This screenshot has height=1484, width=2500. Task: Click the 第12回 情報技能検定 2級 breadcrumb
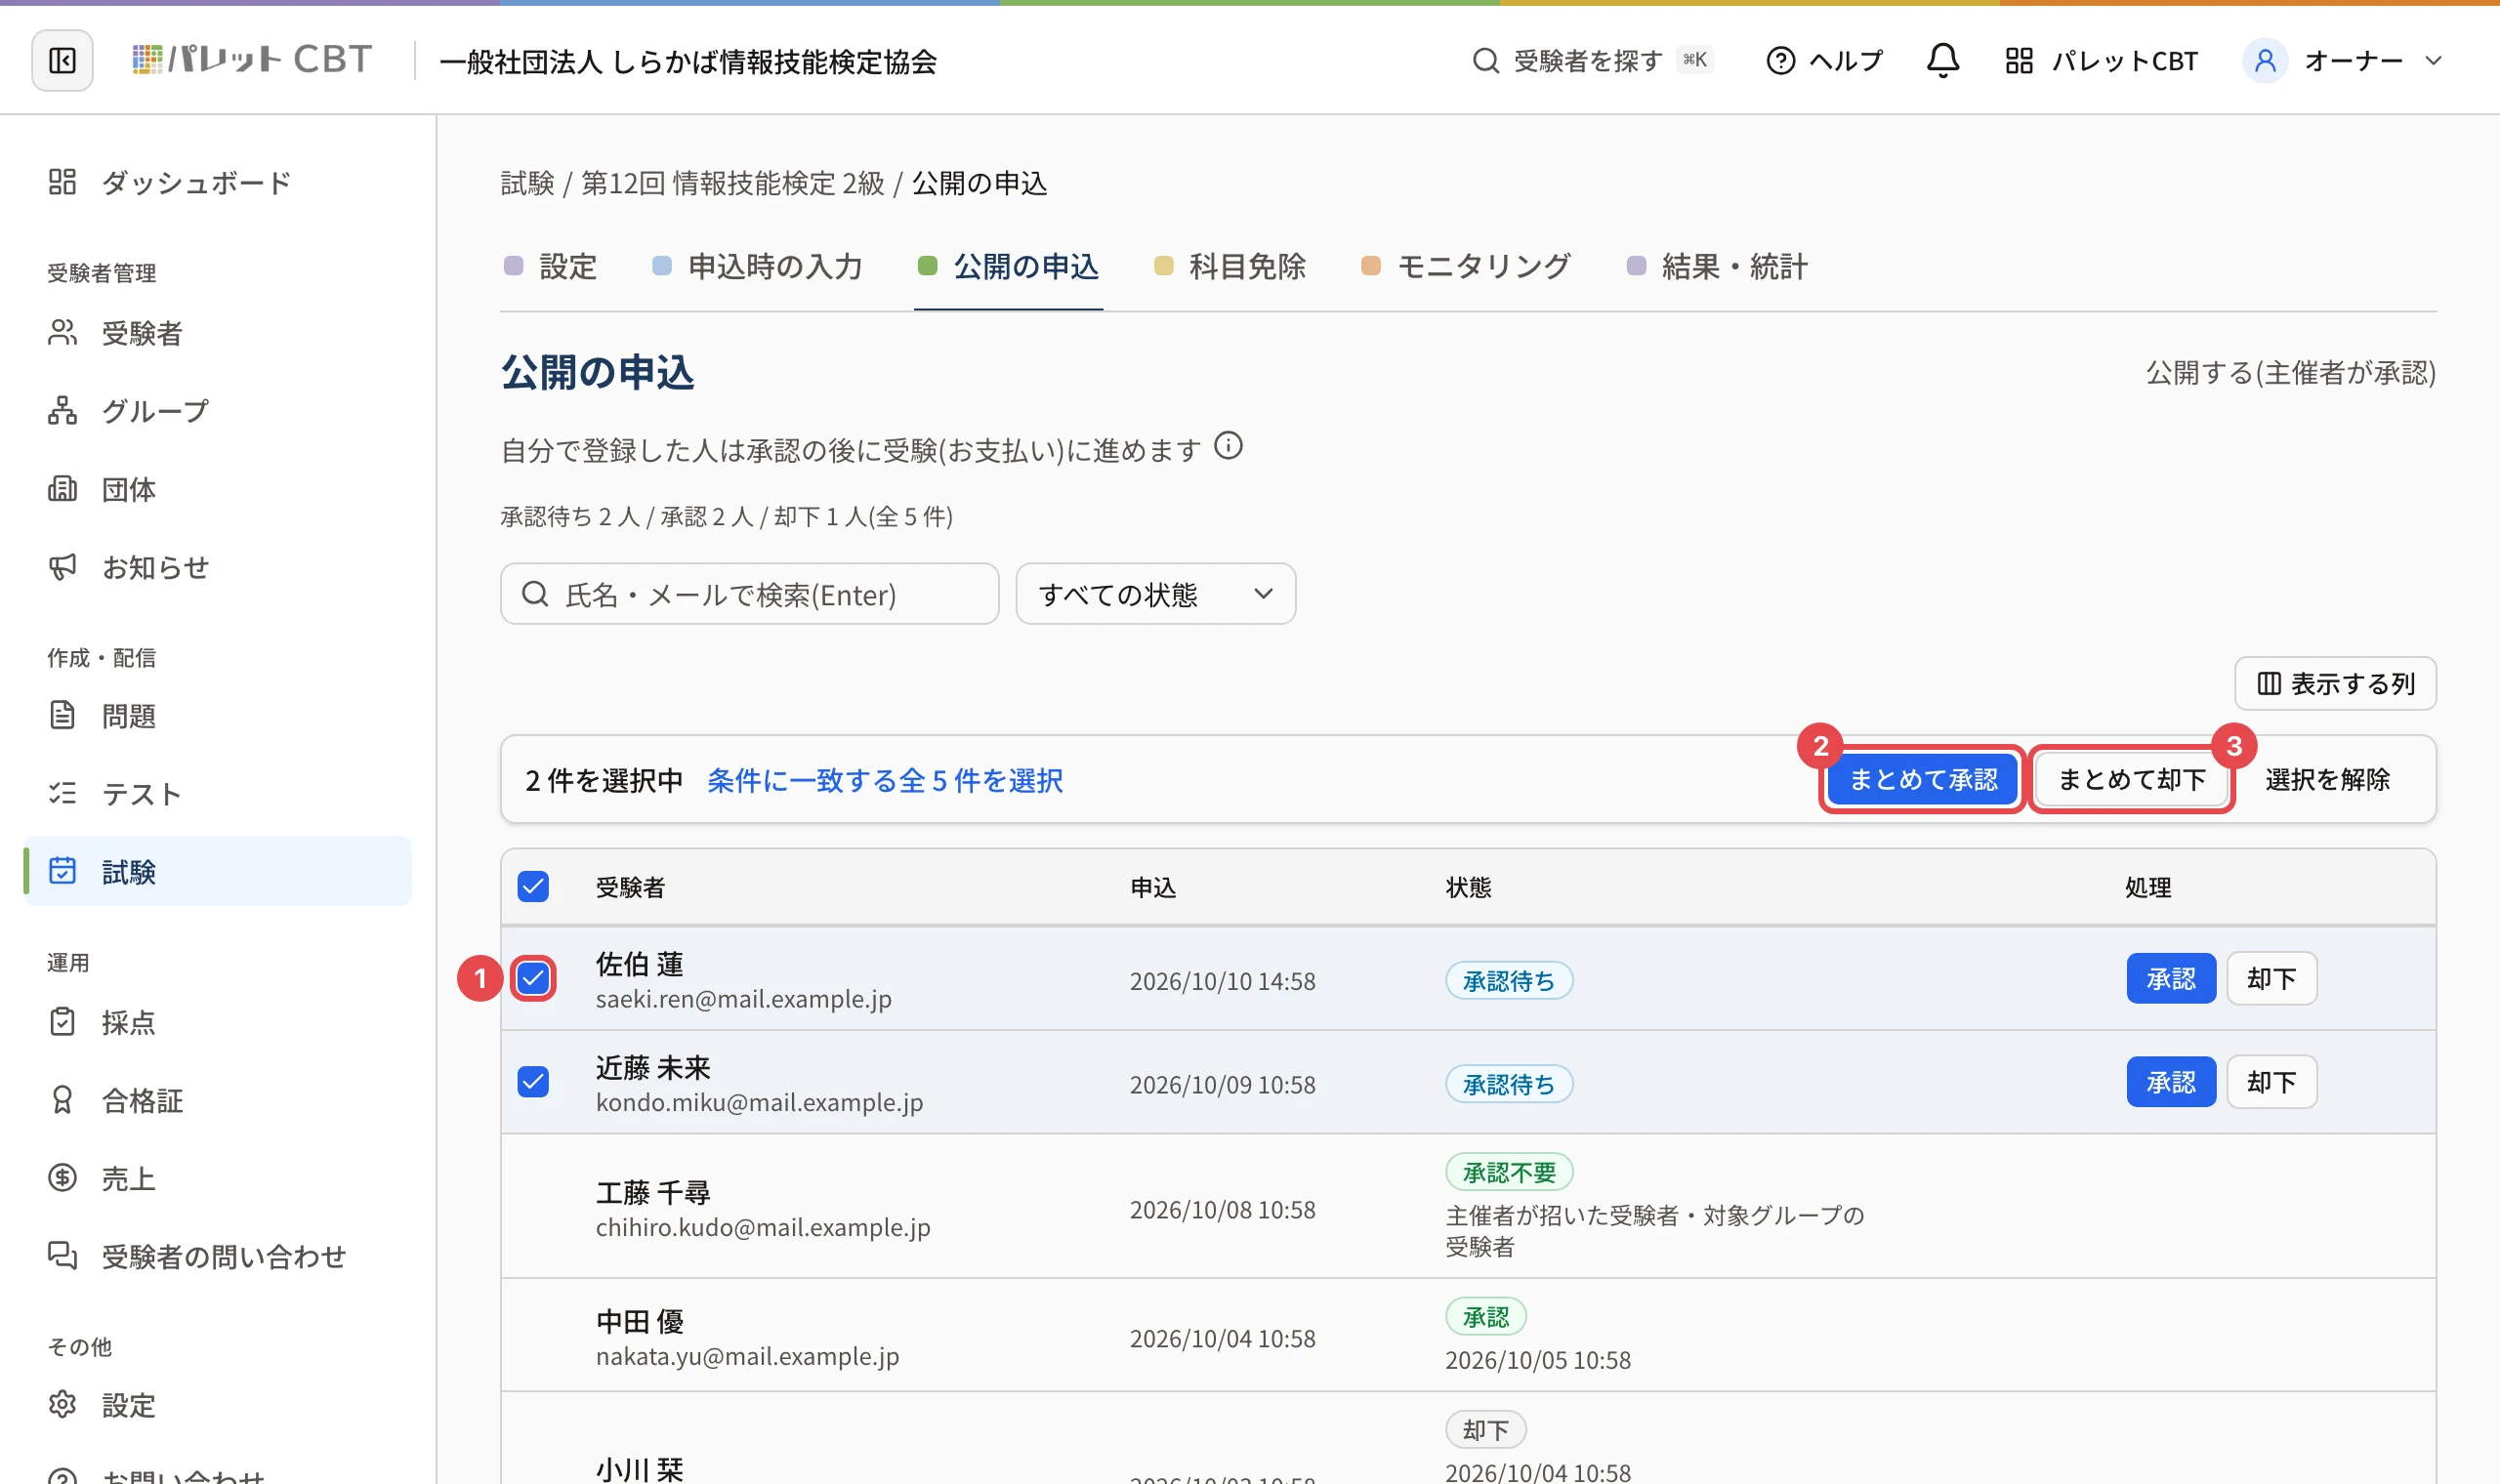tap(733, 183)
